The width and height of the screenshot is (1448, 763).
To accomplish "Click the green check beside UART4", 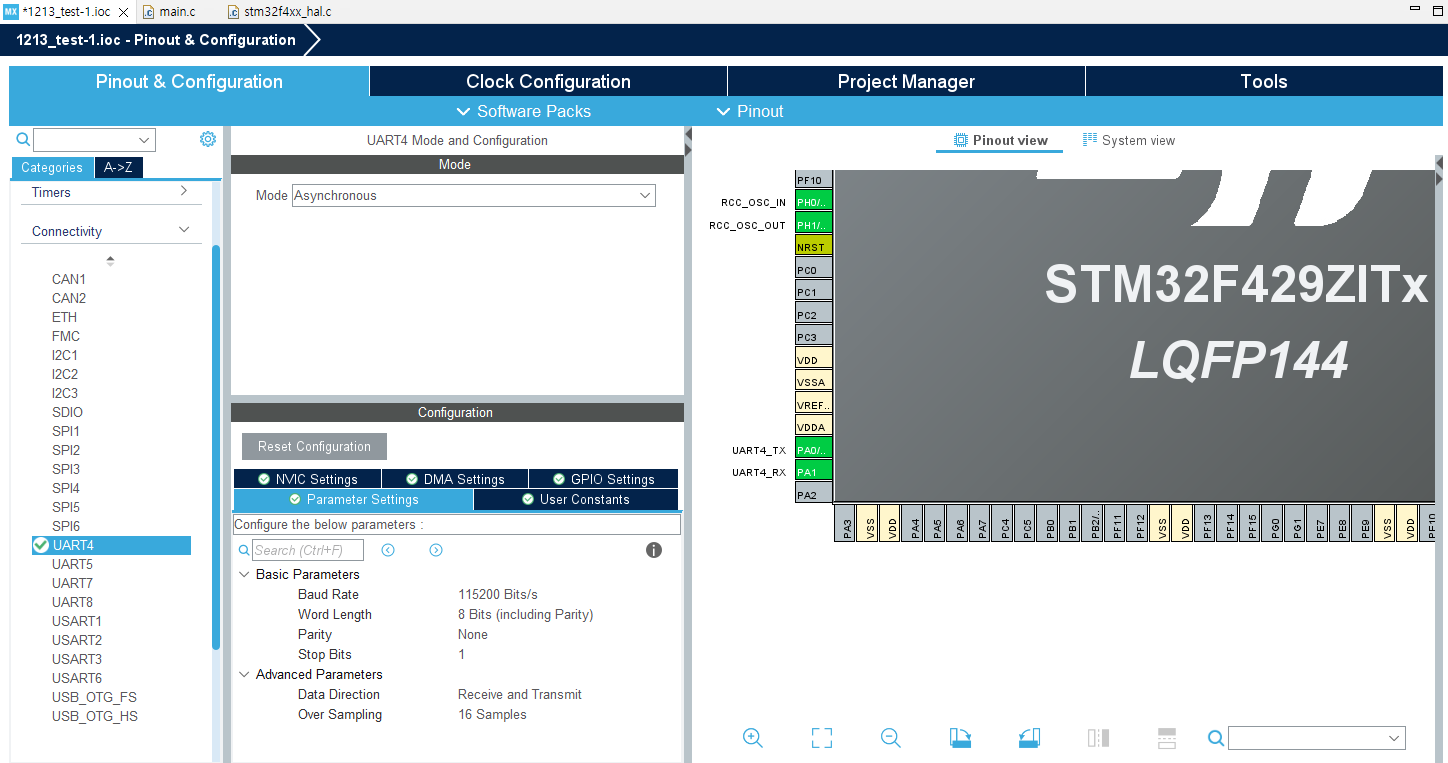I will tap(41, 545).
